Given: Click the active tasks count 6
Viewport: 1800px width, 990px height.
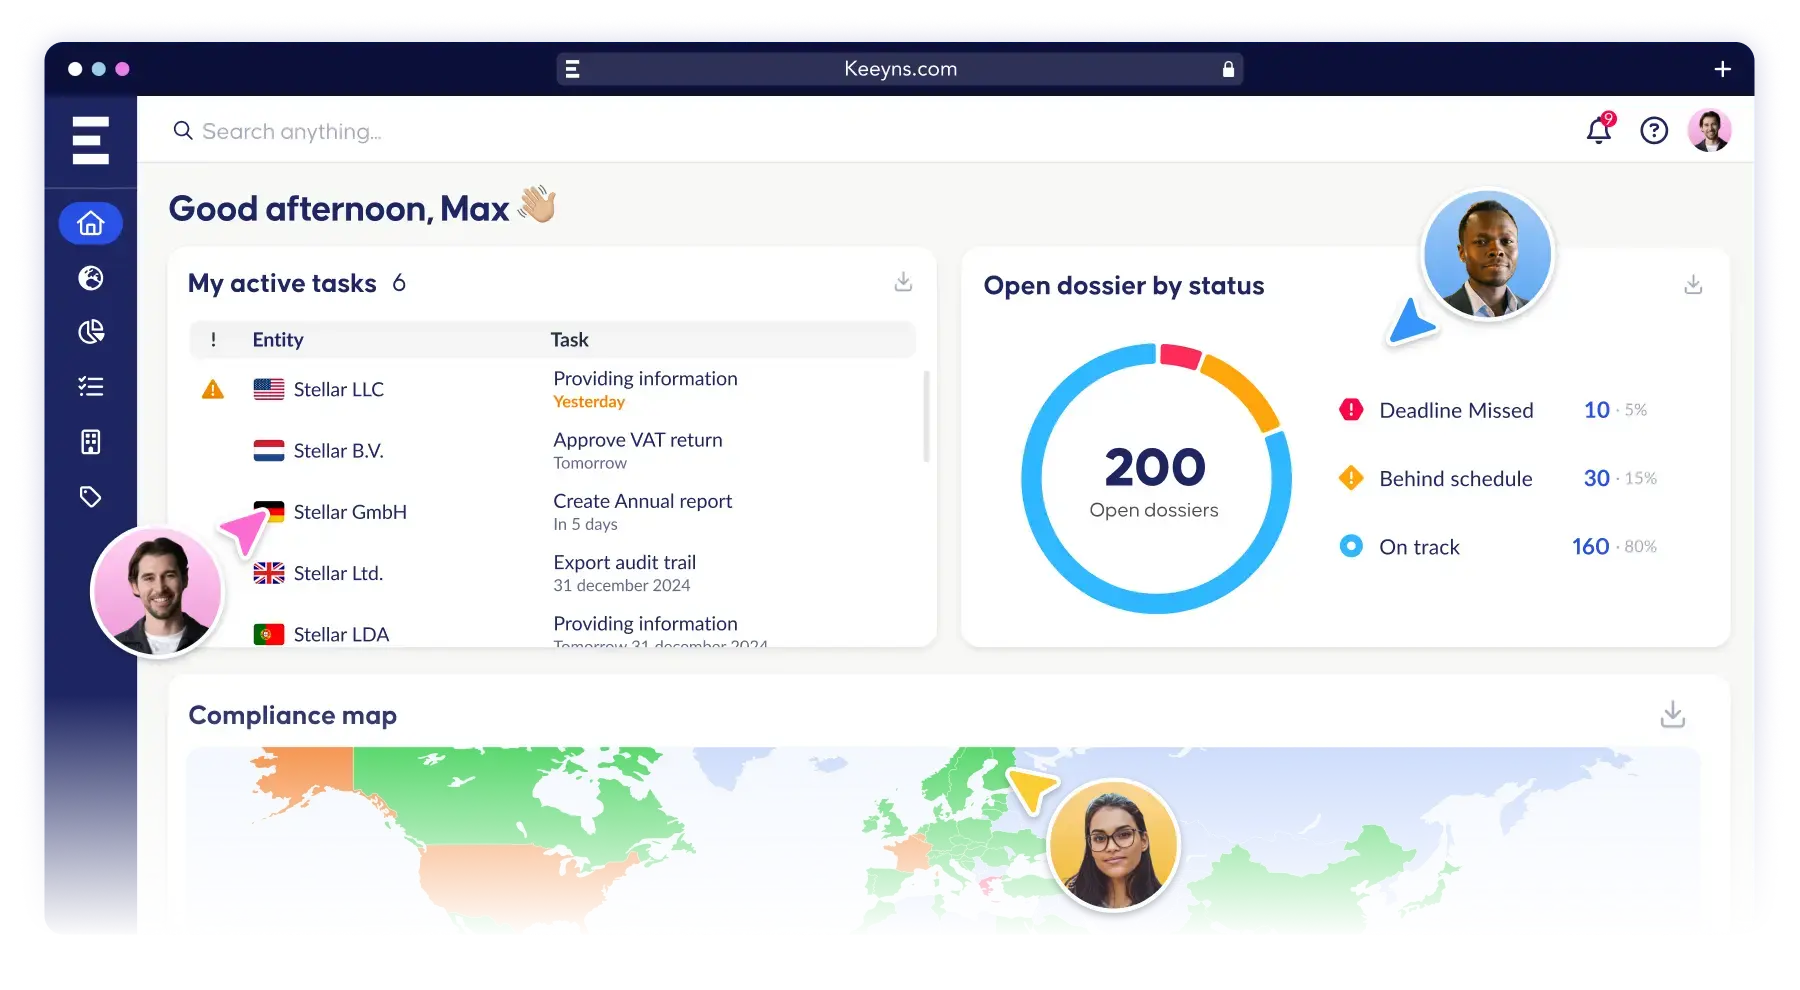Looking at the screenshot, I should 399,283.
